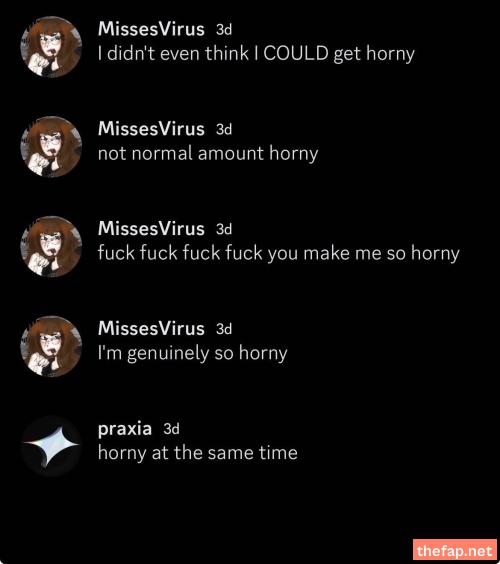Select 3d timestamp above 'I'm genuinely so' message

224,329
